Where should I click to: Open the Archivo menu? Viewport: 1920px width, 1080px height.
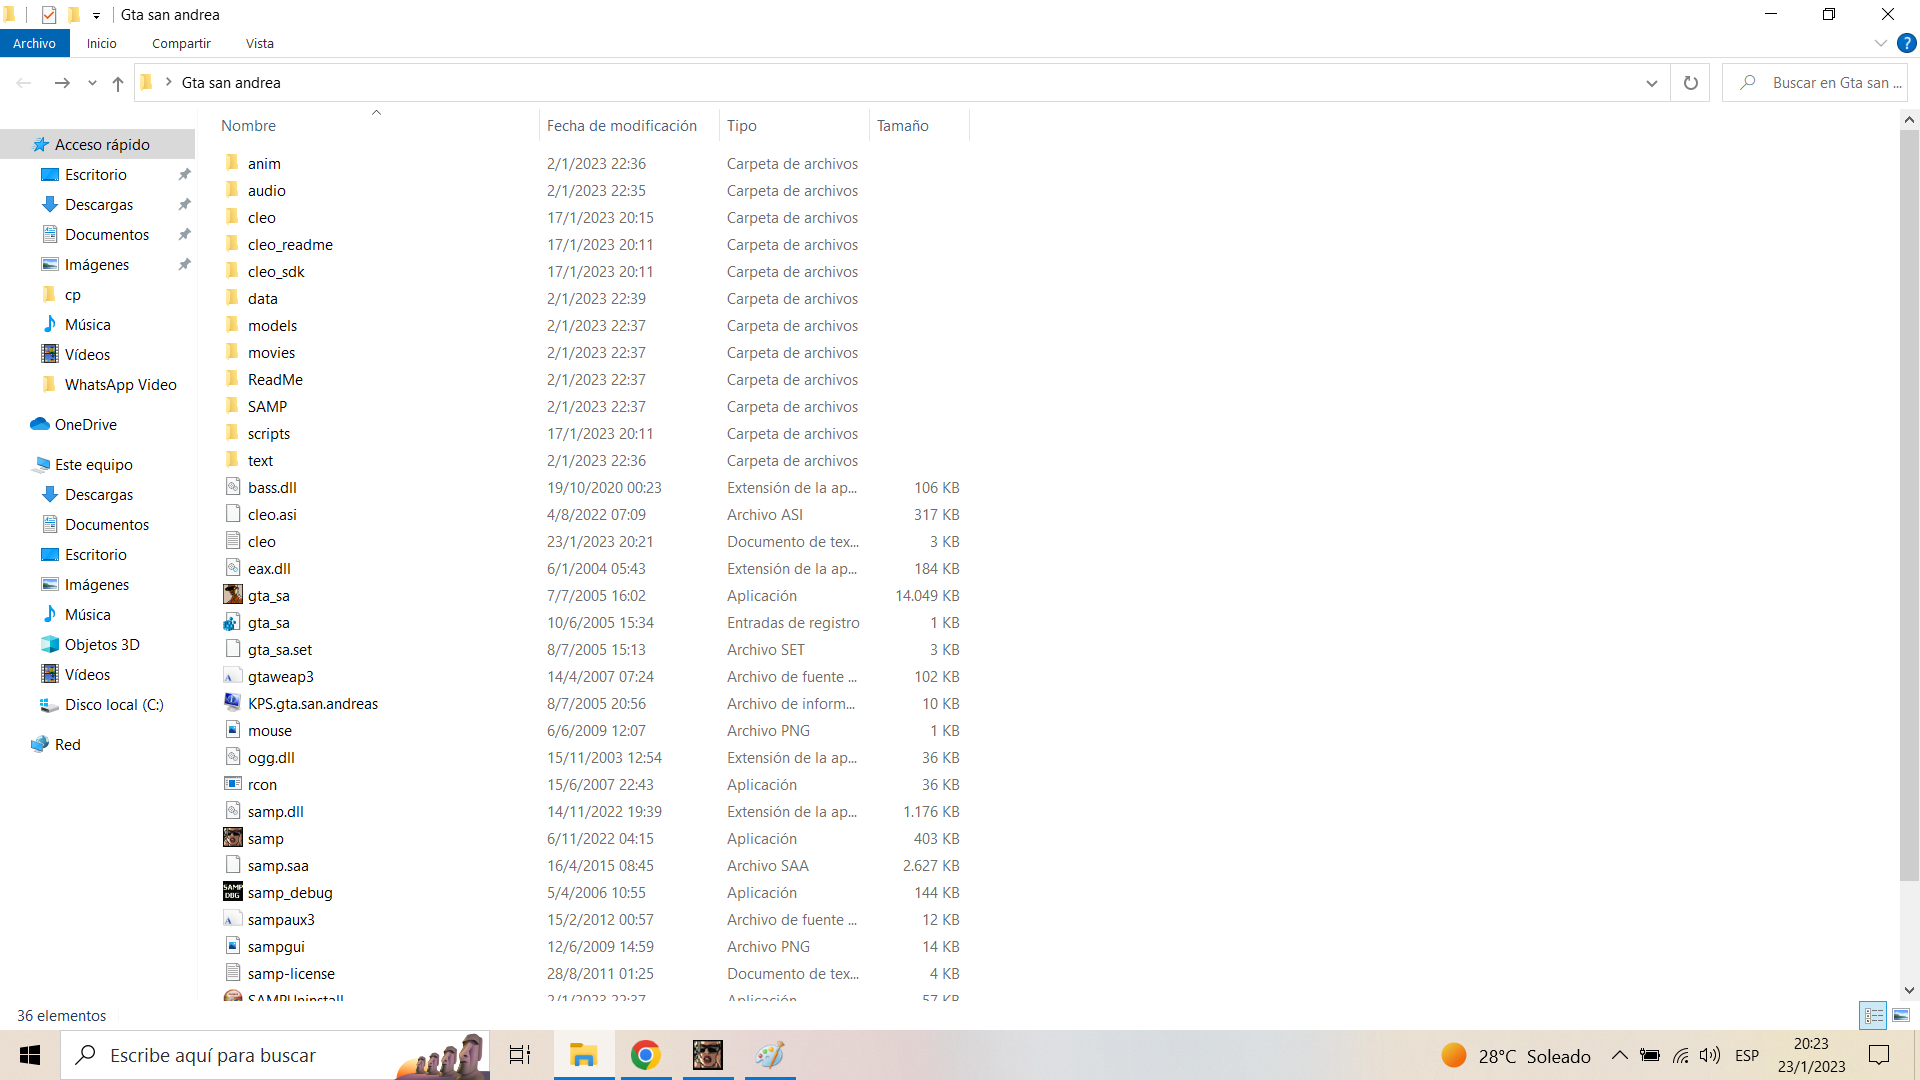(x=35, y=43)
